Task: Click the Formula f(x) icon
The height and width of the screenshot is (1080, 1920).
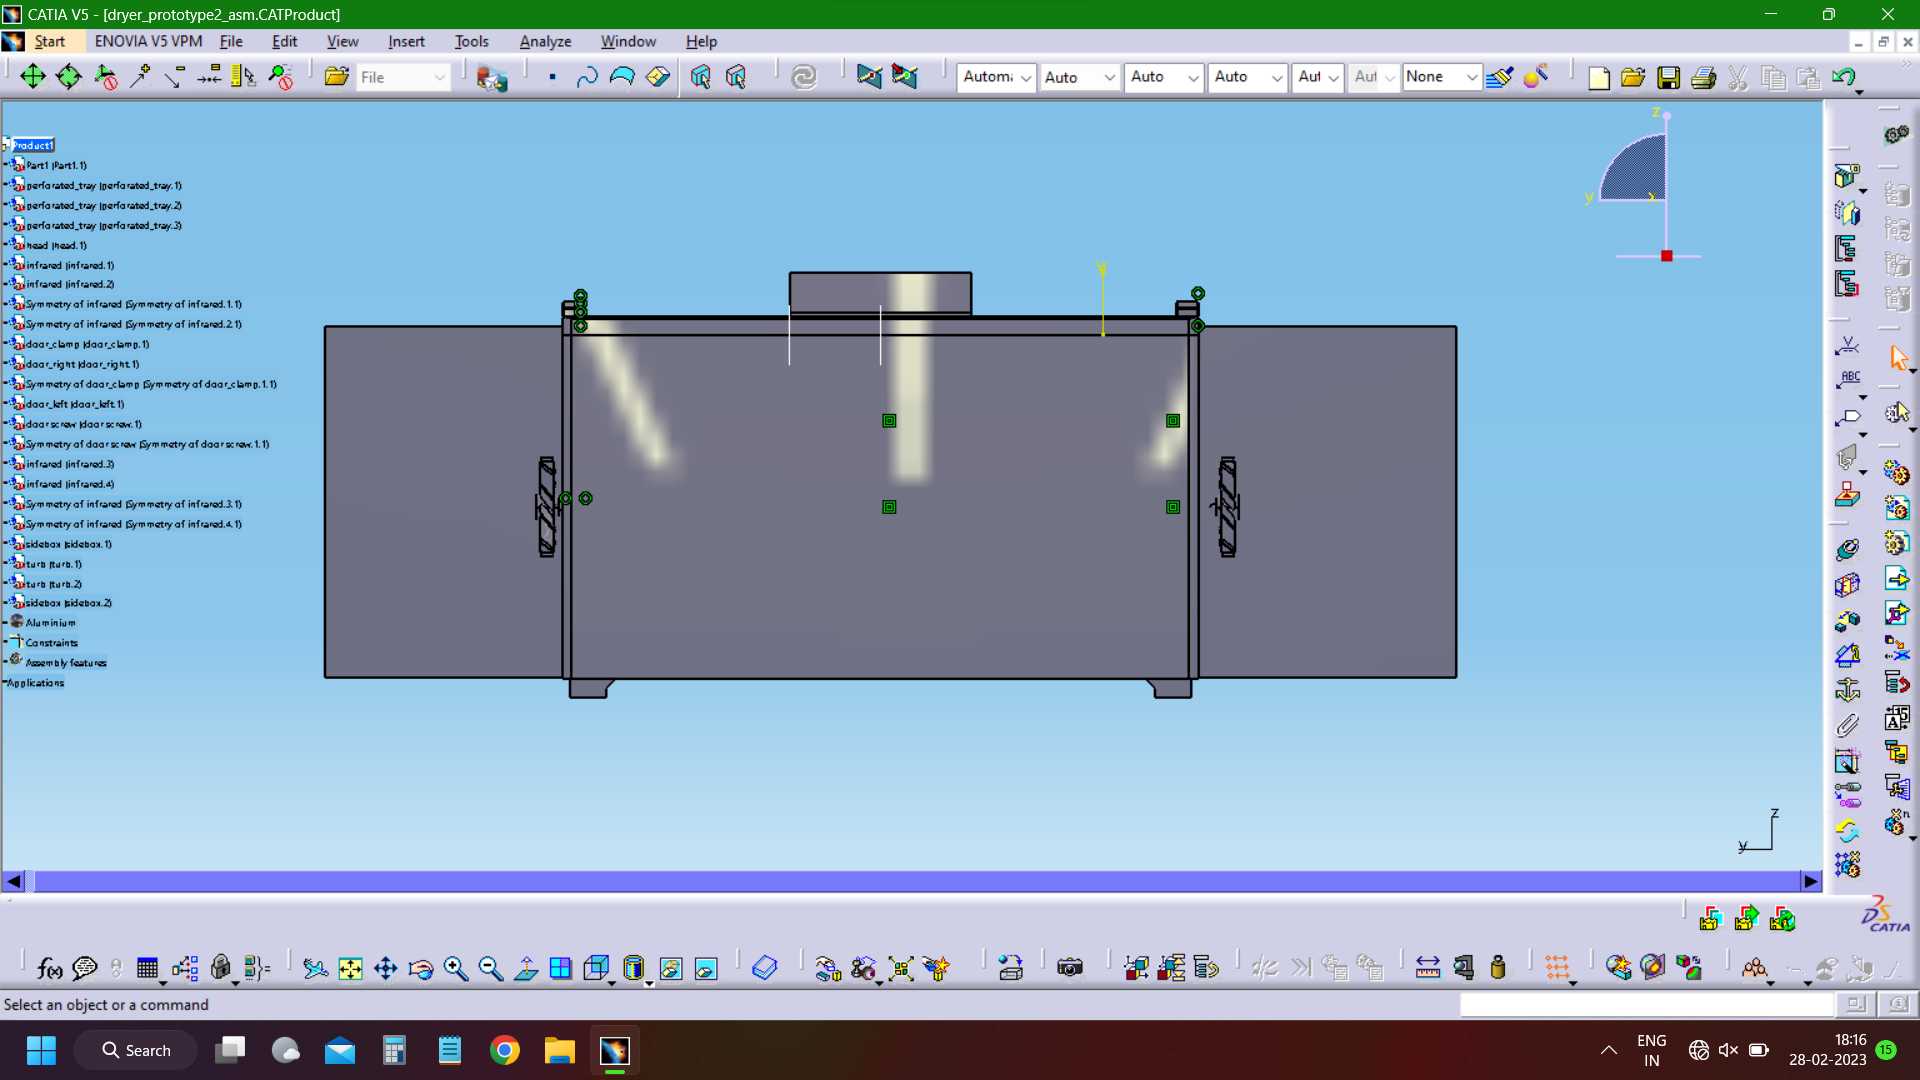Action: click(49, 968)
